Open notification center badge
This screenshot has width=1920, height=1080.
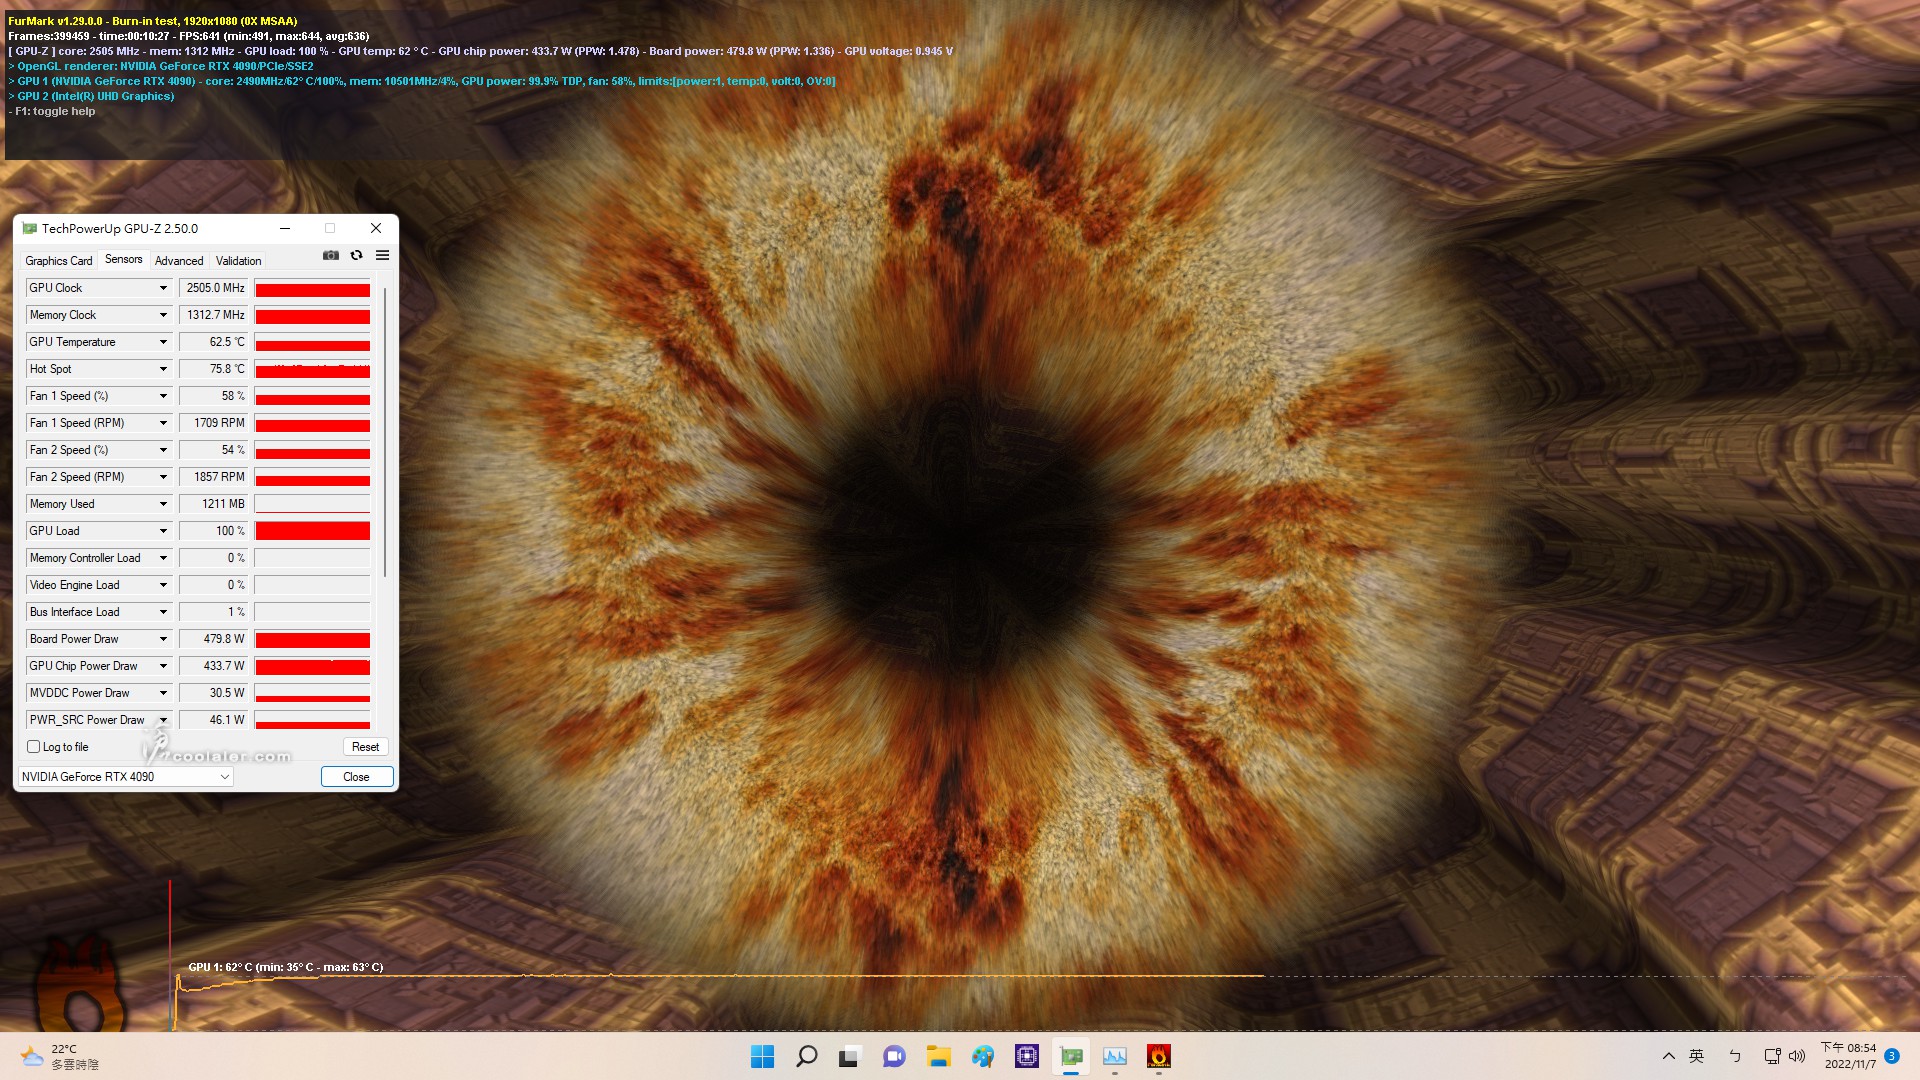coord(1892,1056)
